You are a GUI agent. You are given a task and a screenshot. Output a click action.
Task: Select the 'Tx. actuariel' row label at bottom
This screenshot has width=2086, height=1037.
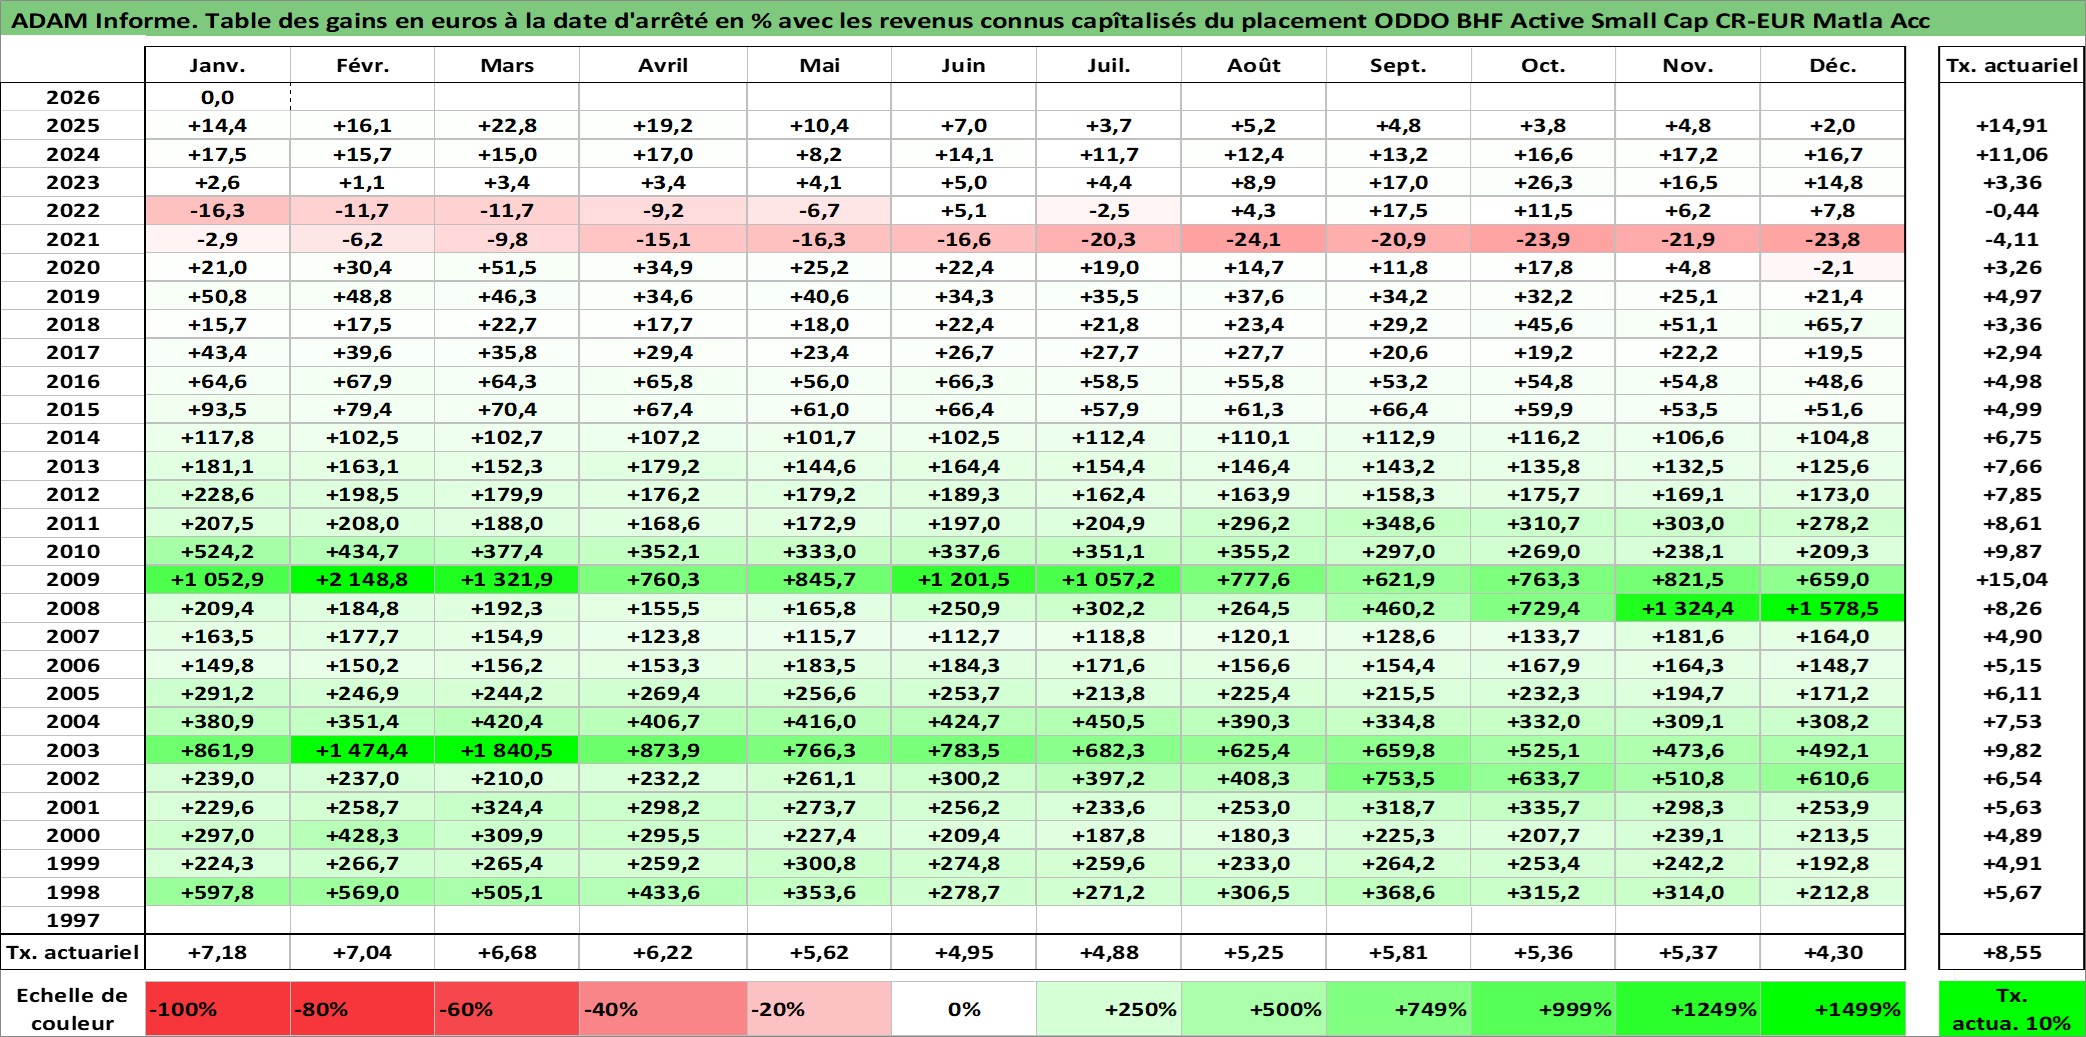click(x=73, y=952)
